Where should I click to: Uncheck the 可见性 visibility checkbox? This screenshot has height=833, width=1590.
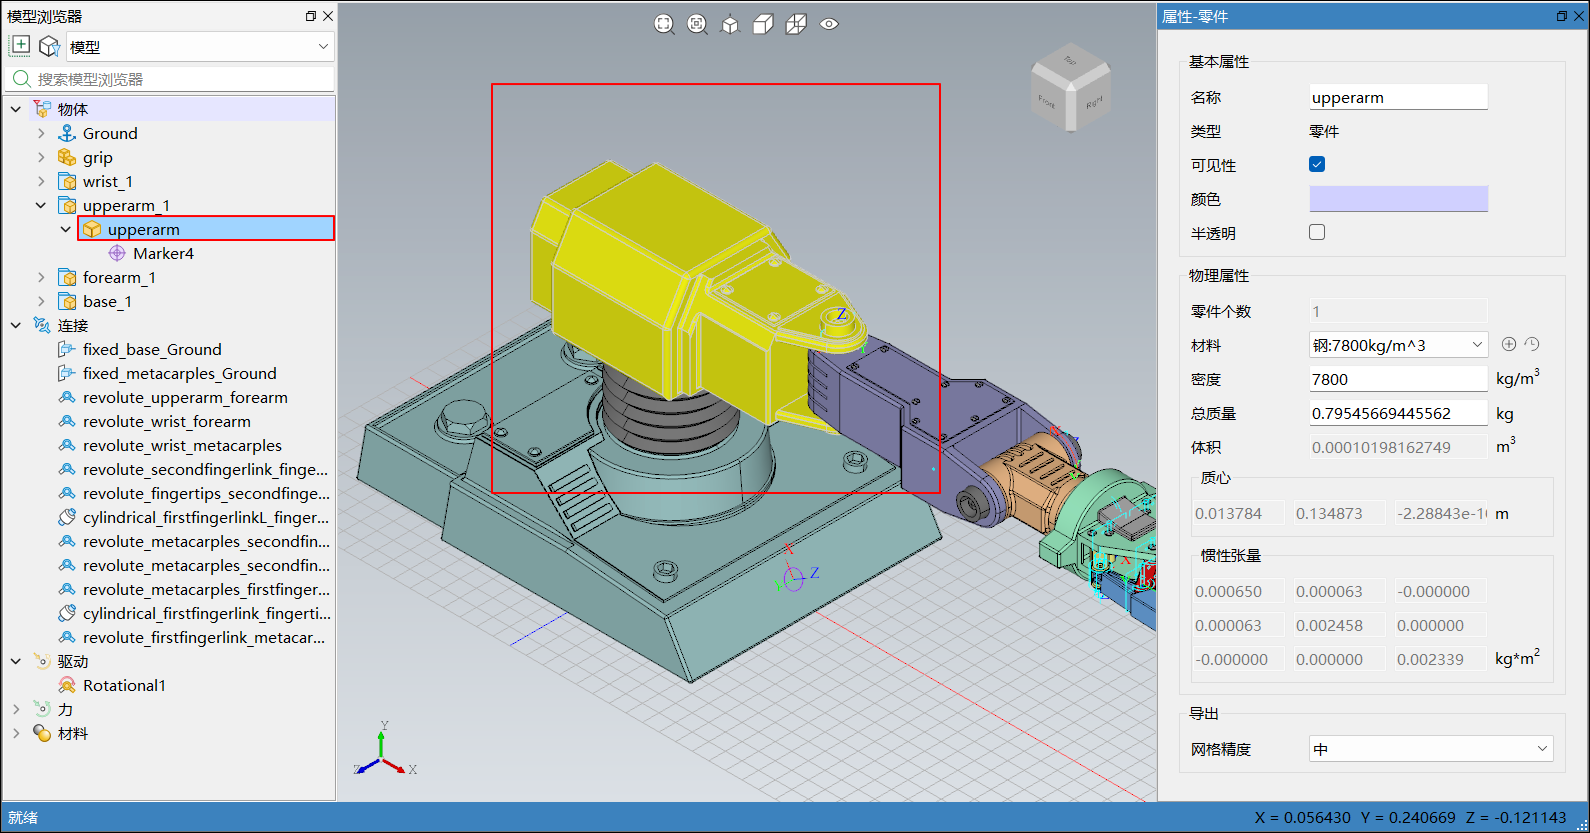(1317, 164)
